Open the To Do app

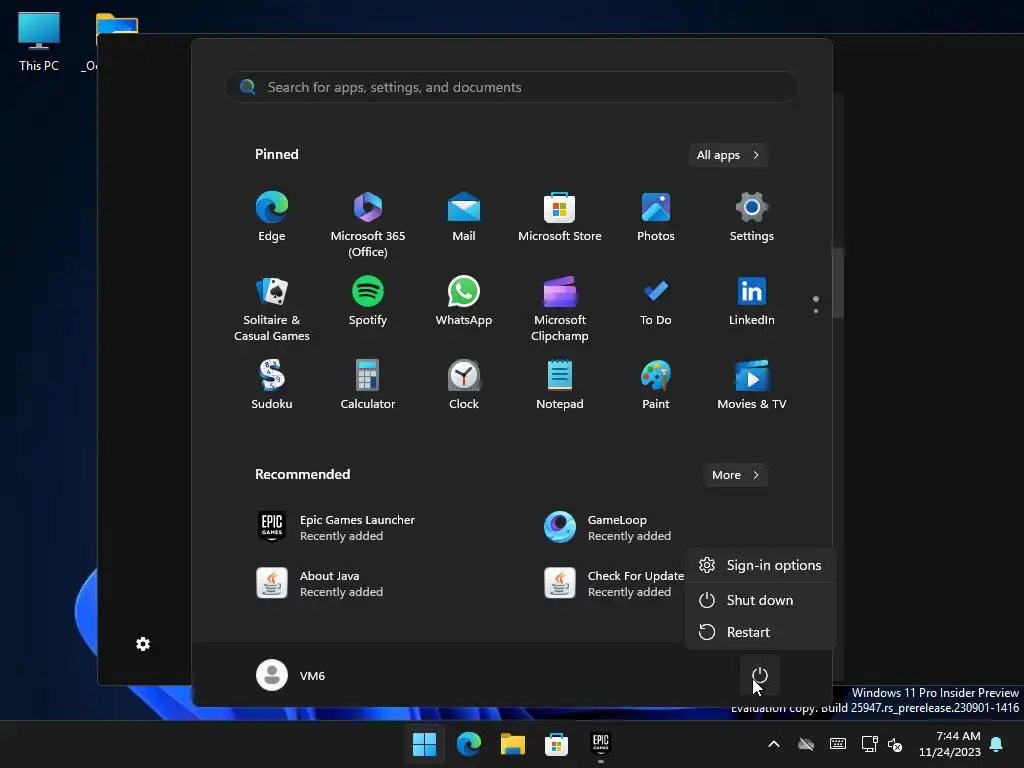656,302
